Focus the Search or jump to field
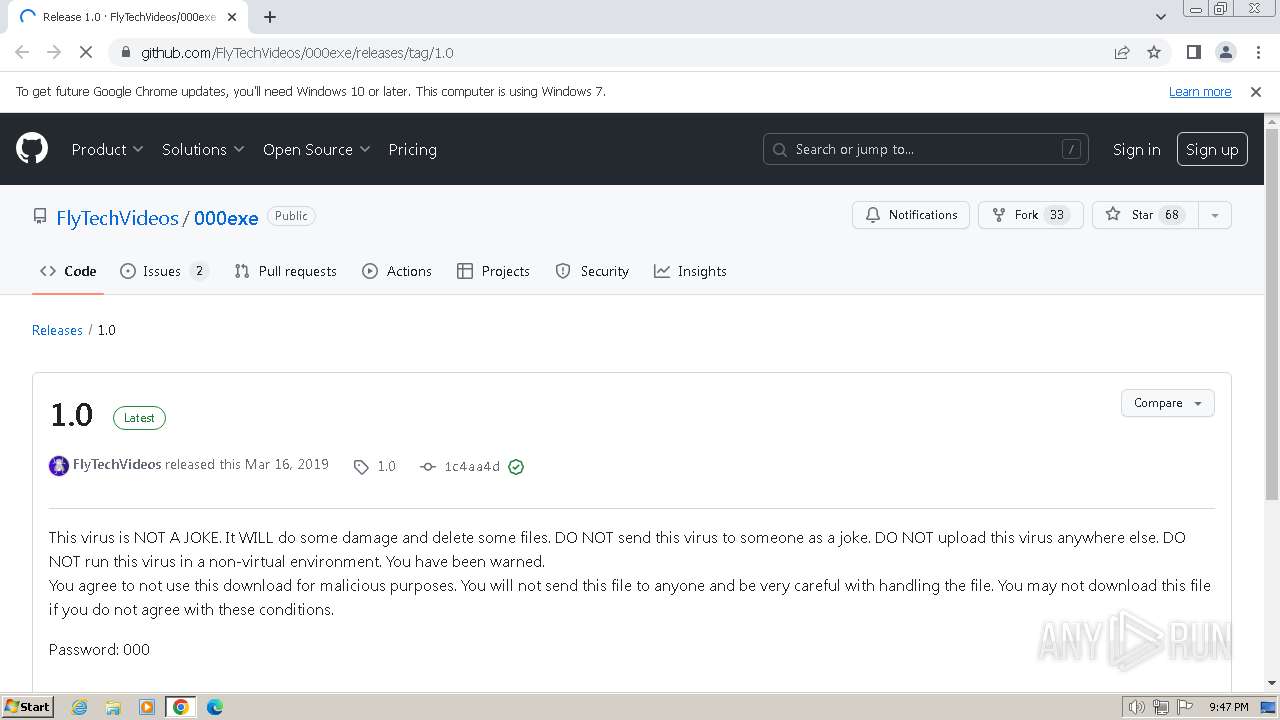Image resolution: width=1280 pixels, height=720 pixels. [x=925, y=149]
